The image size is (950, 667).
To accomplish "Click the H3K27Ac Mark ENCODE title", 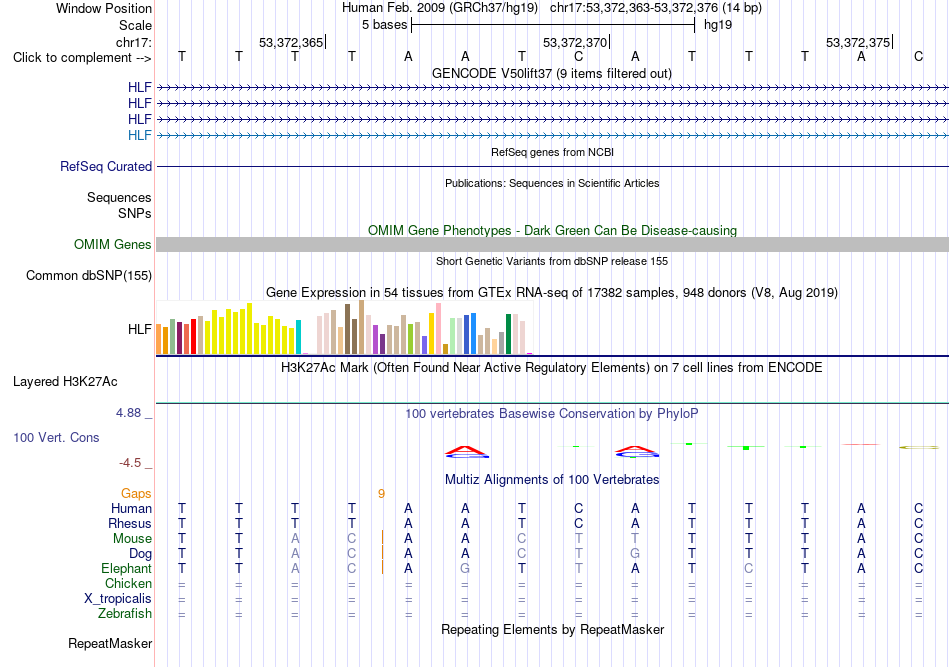I will click(552, 368).
